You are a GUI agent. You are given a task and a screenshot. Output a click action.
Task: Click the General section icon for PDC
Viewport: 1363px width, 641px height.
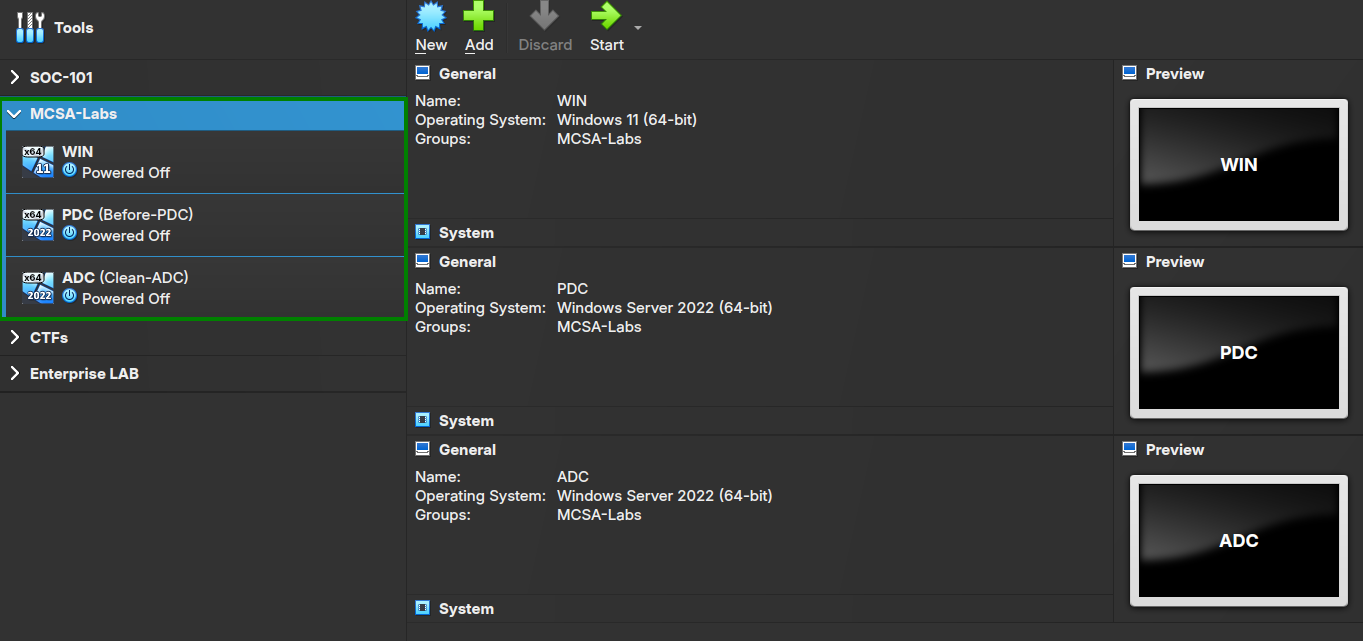pyautogui.click(x=423, y=261)
